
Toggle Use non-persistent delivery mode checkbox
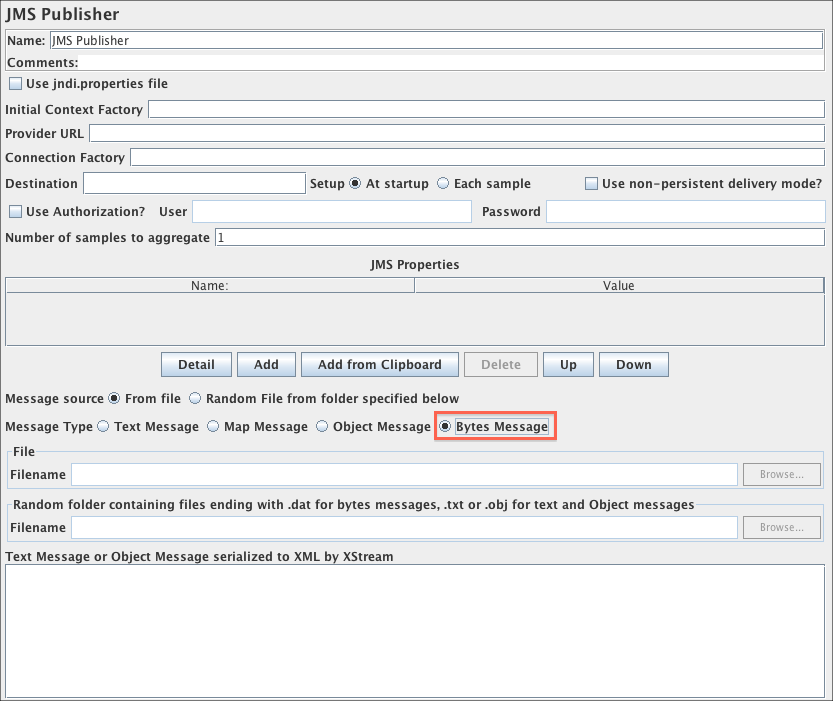coord(592,184)
